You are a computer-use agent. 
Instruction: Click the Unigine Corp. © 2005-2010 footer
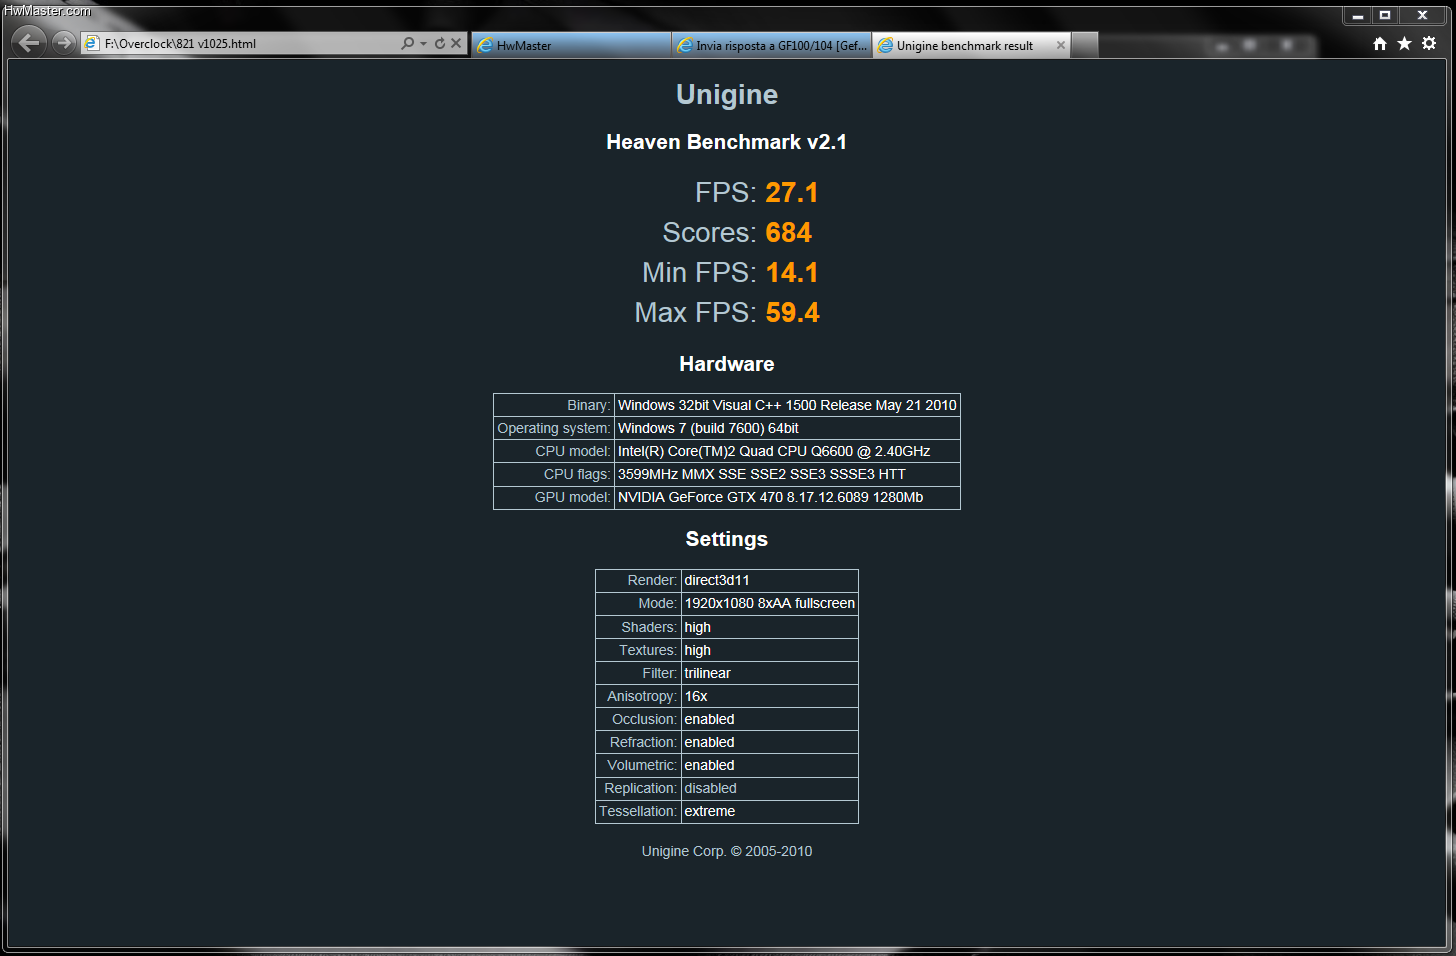(727, 851)
